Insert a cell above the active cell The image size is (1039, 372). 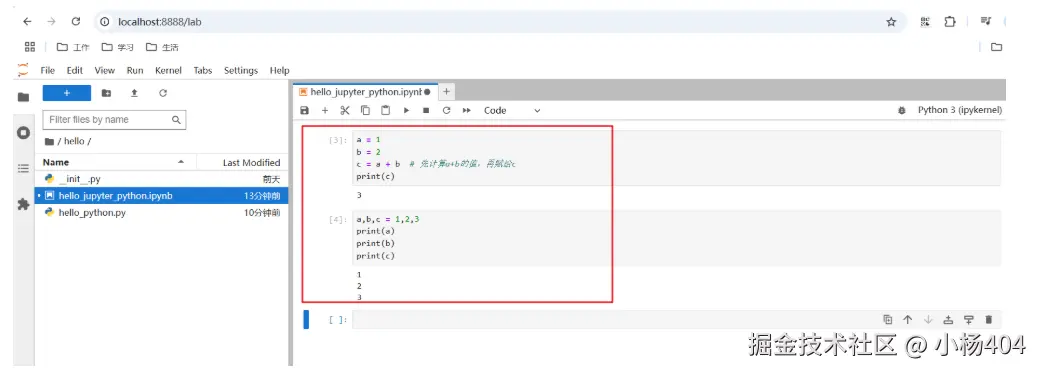(948, 320)
